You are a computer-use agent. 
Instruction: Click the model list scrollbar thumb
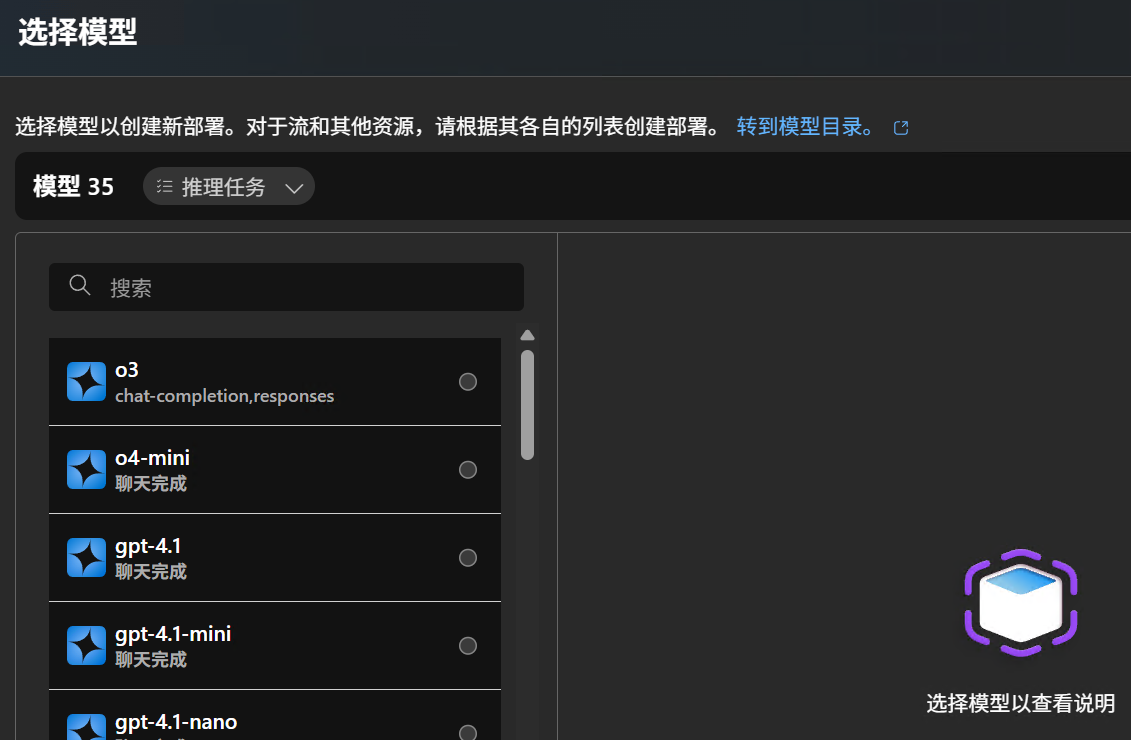tap(527, 405)
